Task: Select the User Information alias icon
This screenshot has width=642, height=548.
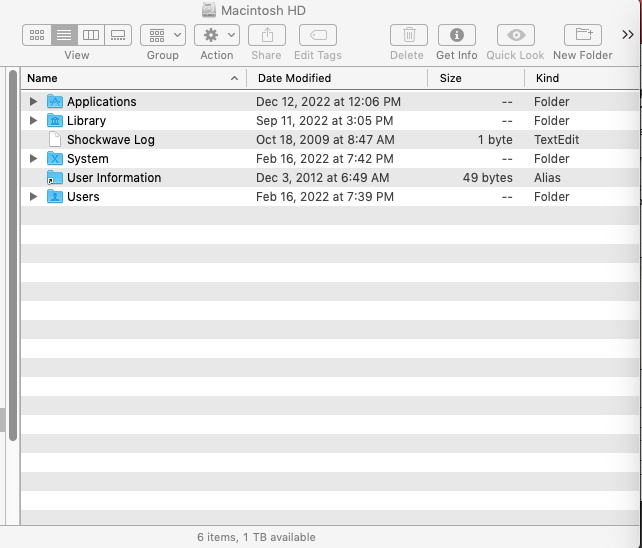Action: [55, 178]
